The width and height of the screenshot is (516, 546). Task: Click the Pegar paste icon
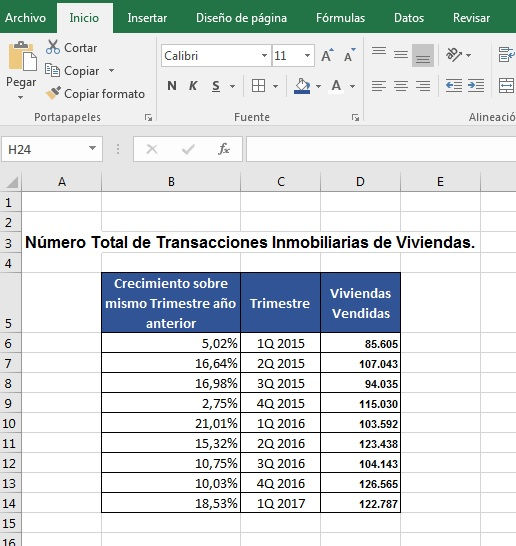22,56
